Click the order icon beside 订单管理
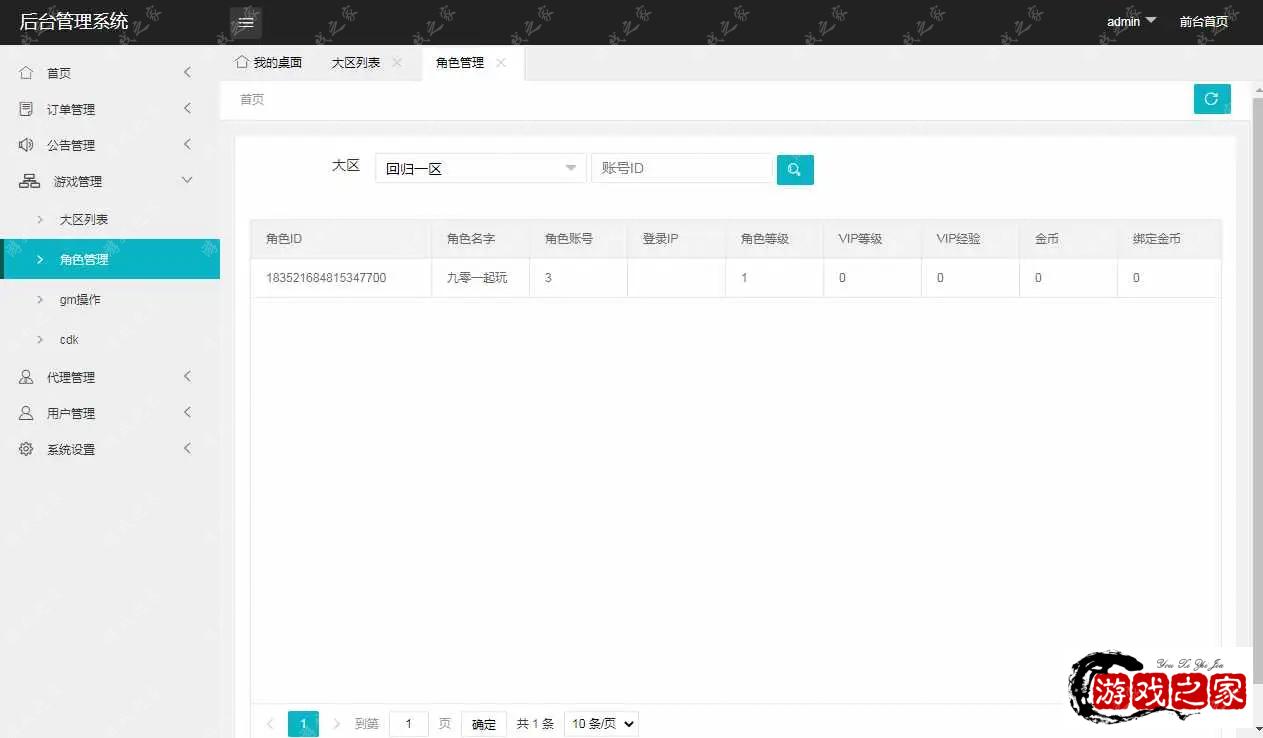The width and height of the screenshot is (1263, 738). pyautogui.click(x=26, y=108)
